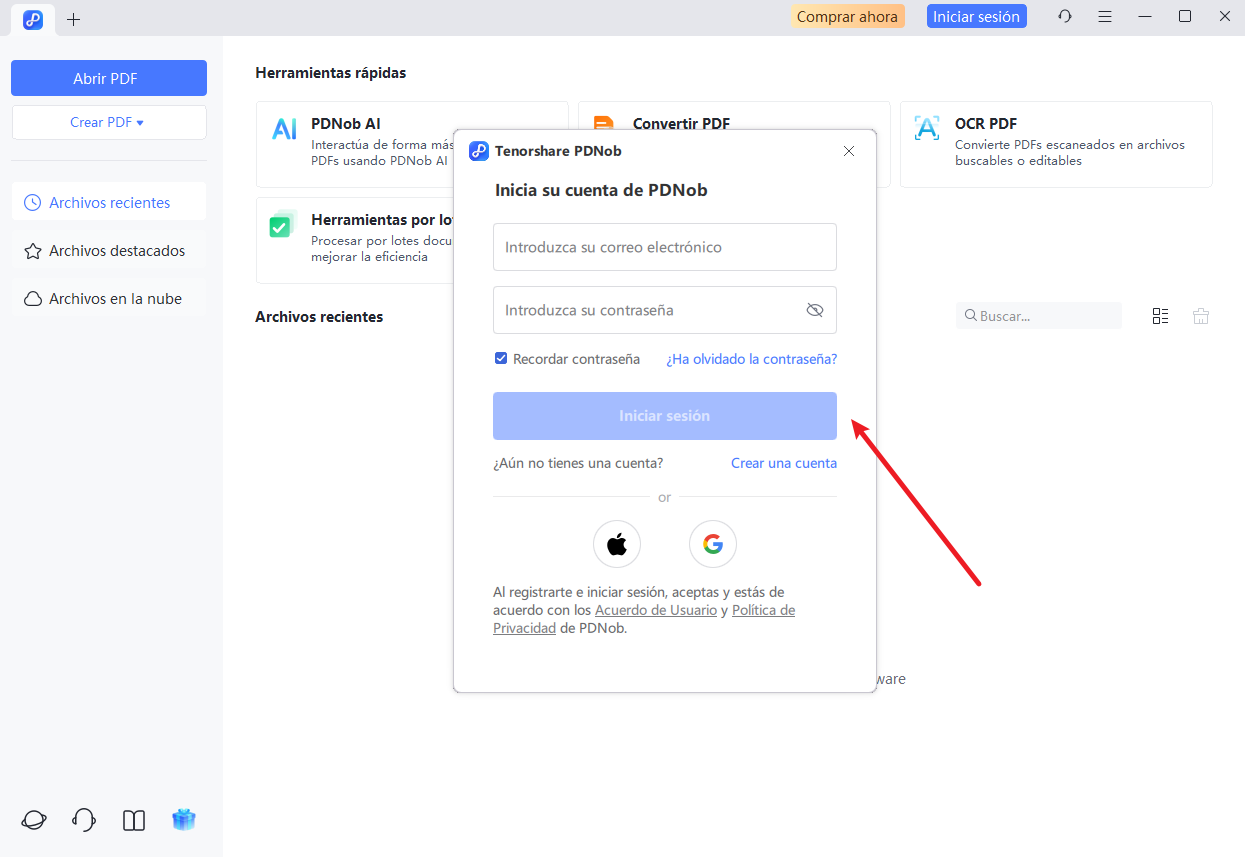Switch recent files to list view icon
The height and width of the screenshot is (857, 1245).
click(x=1160, y=316)
